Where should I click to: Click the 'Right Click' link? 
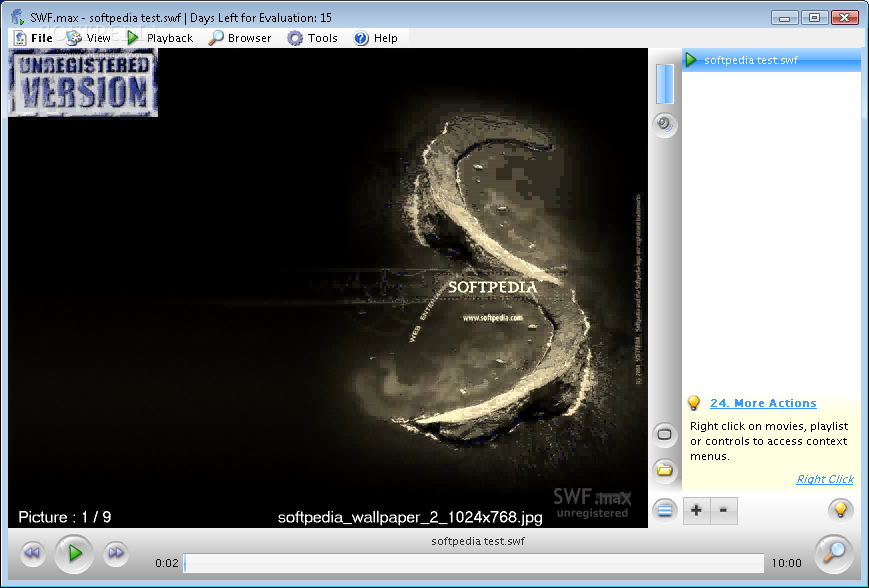825,479
